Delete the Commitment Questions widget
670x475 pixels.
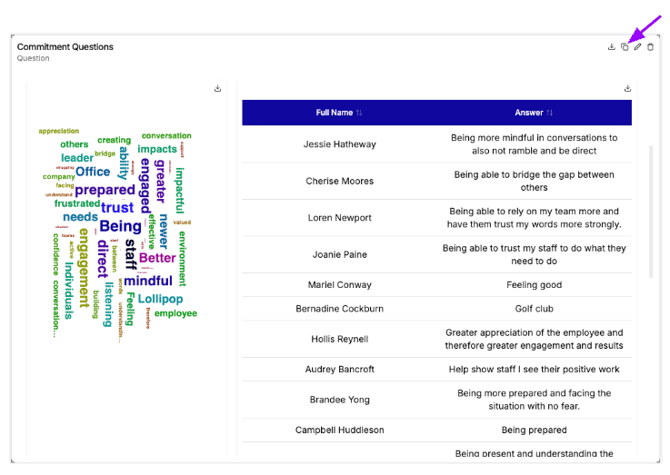[x=651, y=47]
